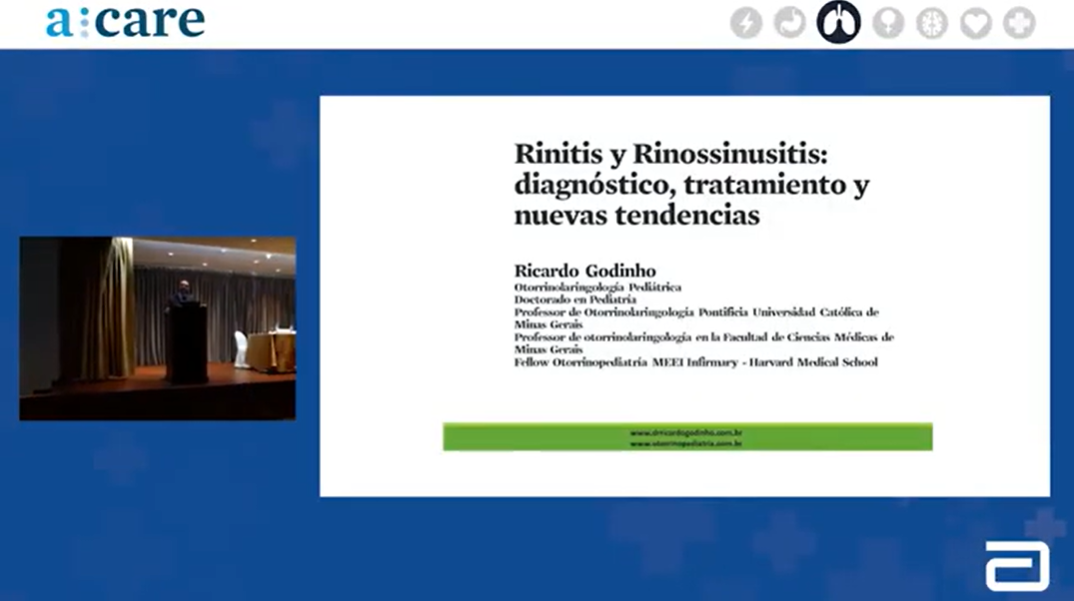Open www.drricardogodinho.com.br link on slide
1074x601 pixels.
coord(686,432)
